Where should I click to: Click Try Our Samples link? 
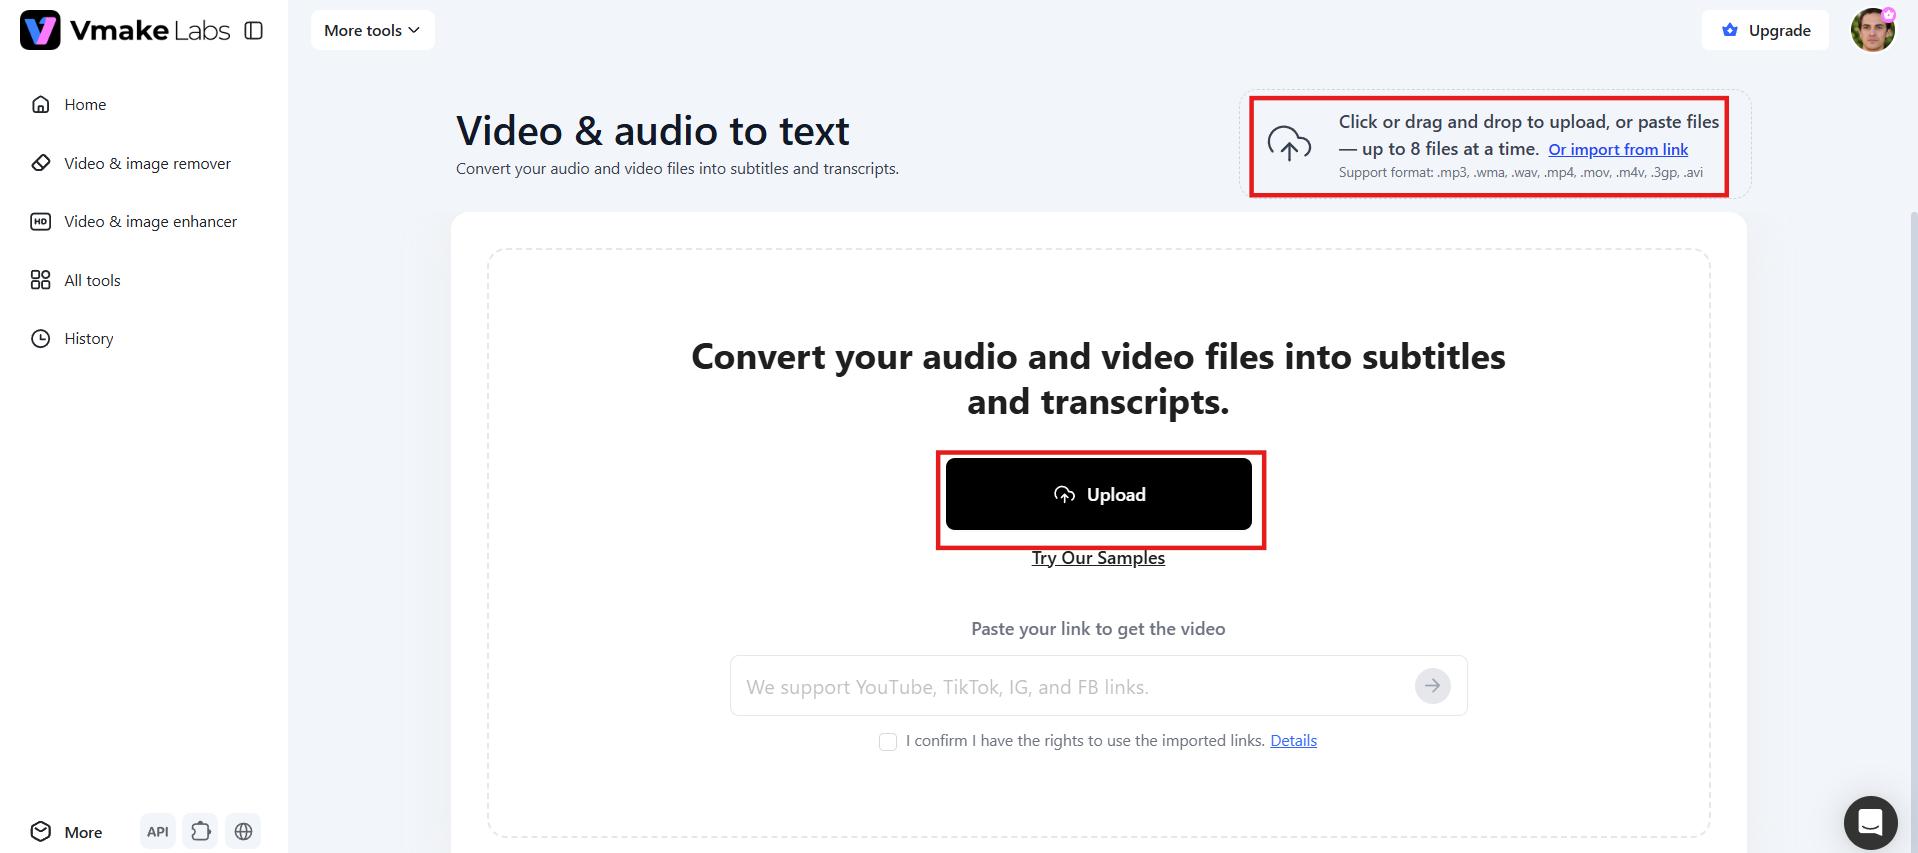pyautogui.click(x=1098, y=558)
